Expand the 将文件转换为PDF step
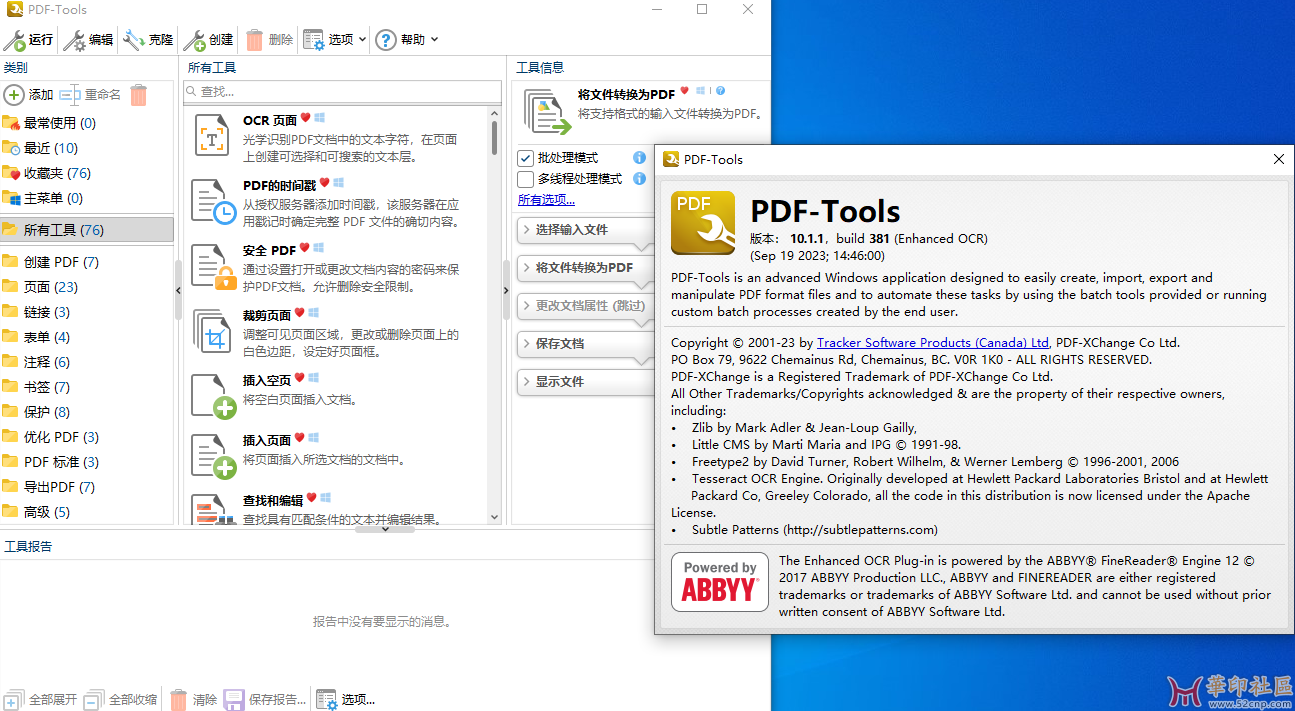1295x711 pixels. [584, 268]
